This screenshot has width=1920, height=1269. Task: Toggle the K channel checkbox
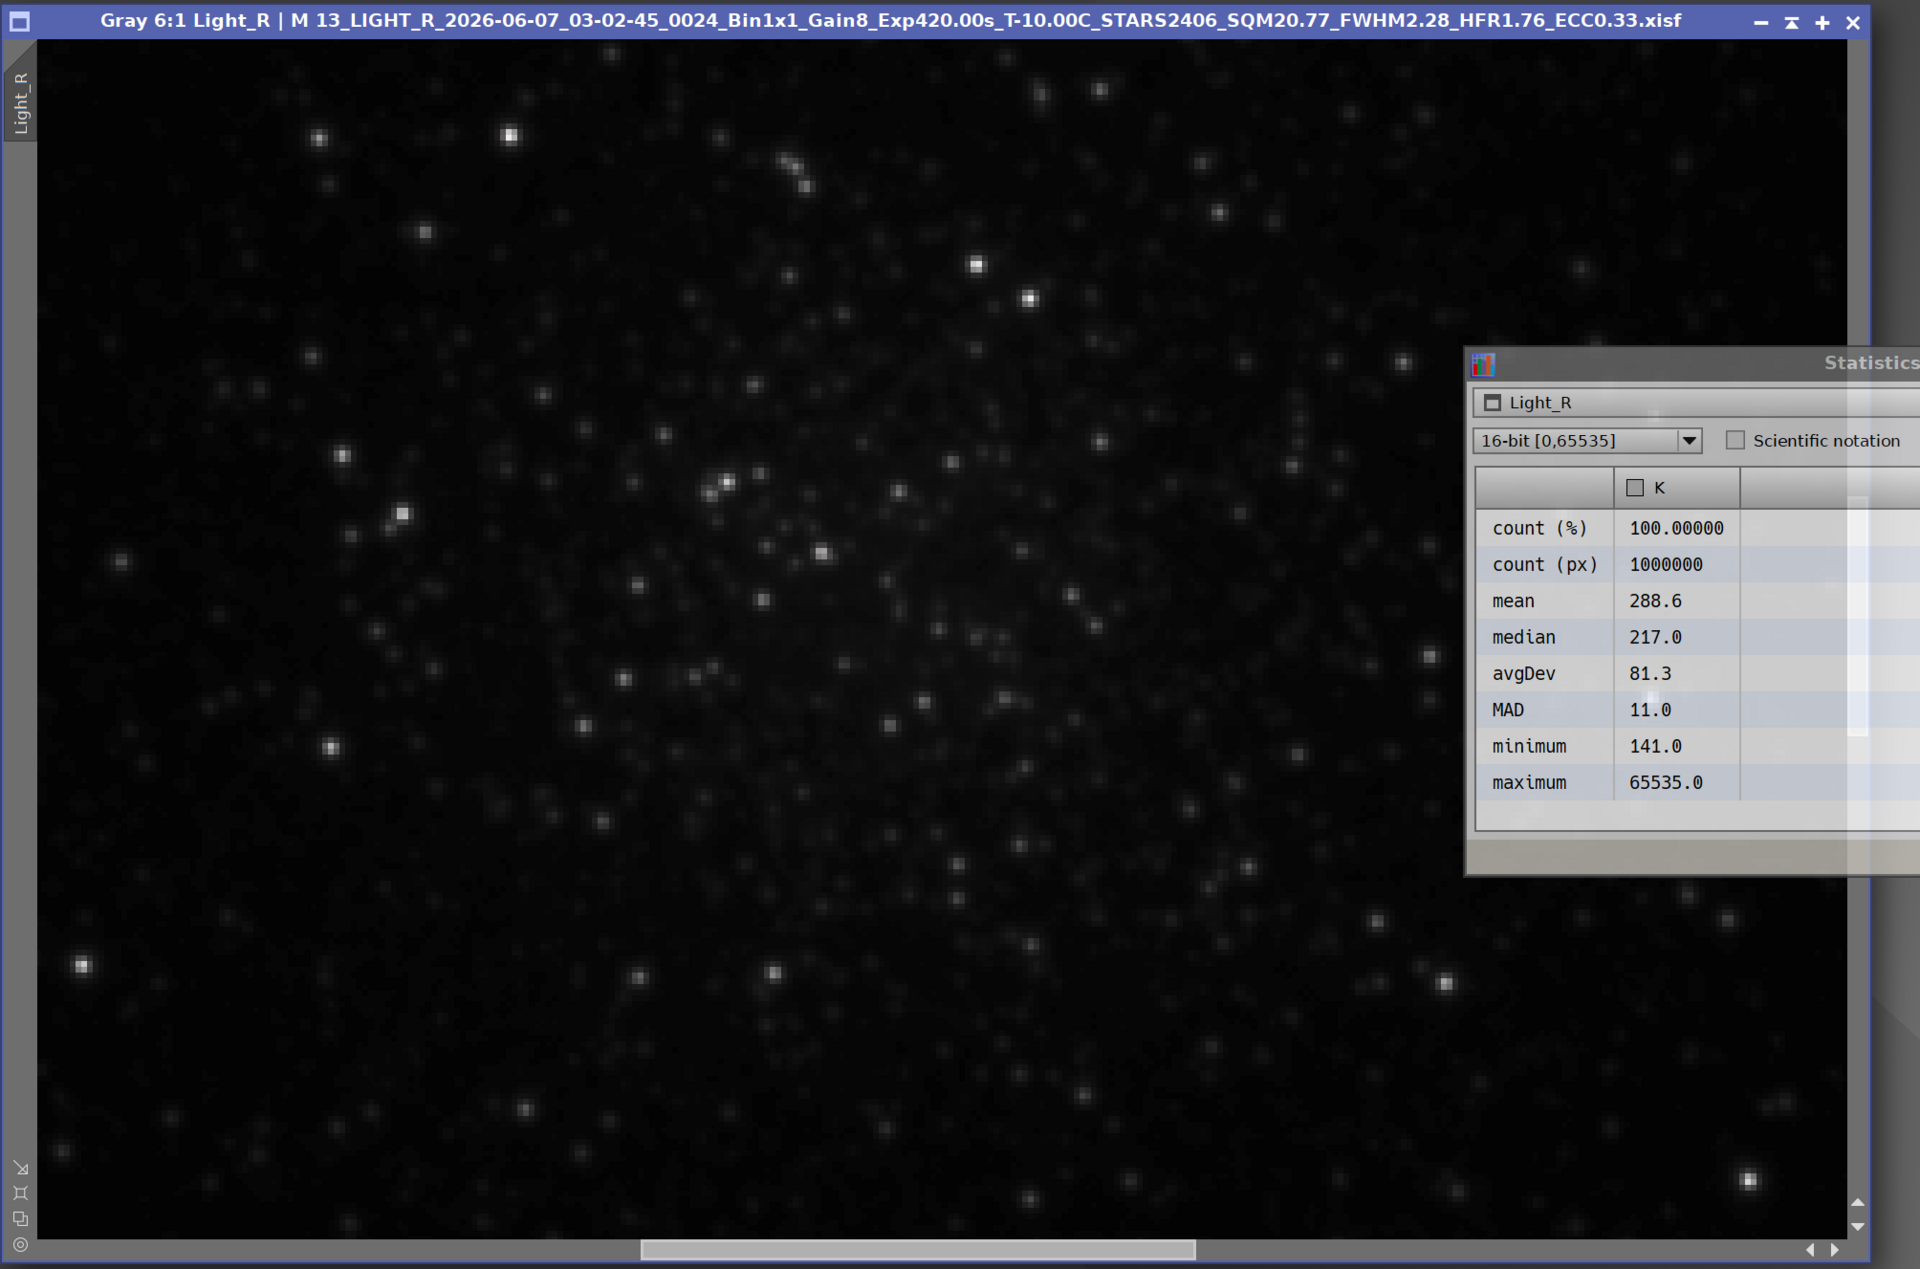coord(1635,488)
